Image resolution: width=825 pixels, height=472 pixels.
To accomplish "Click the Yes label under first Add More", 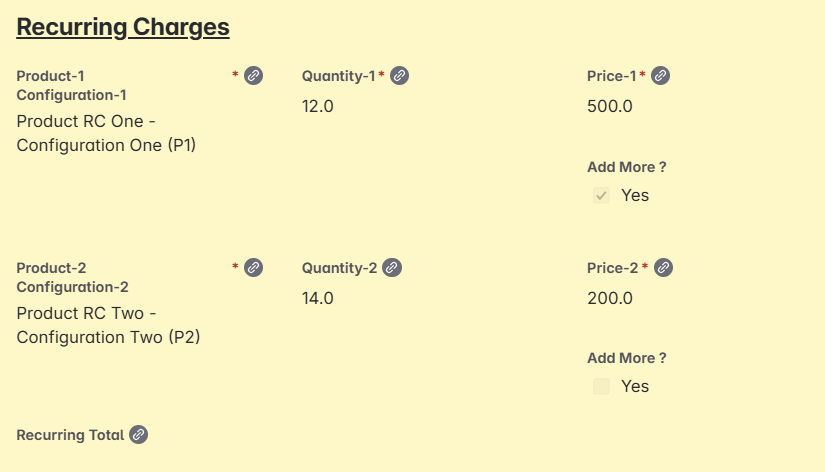I will click(635, 195).
